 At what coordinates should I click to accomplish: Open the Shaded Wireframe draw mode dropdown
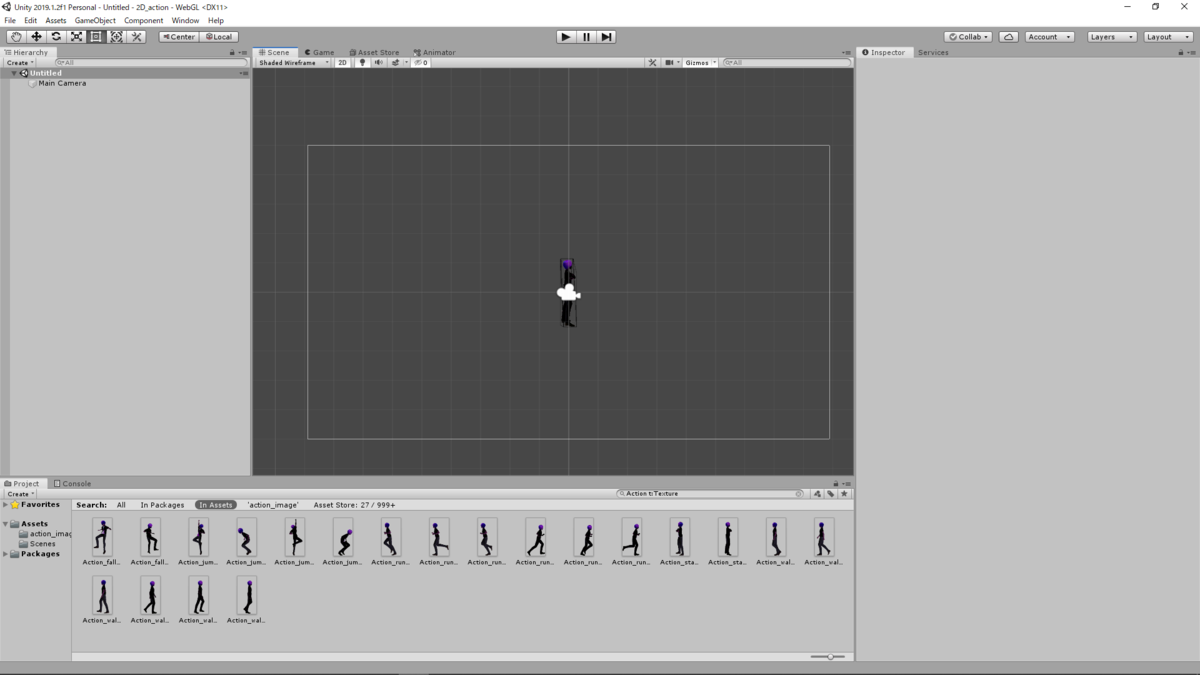(x=294, y=63)
